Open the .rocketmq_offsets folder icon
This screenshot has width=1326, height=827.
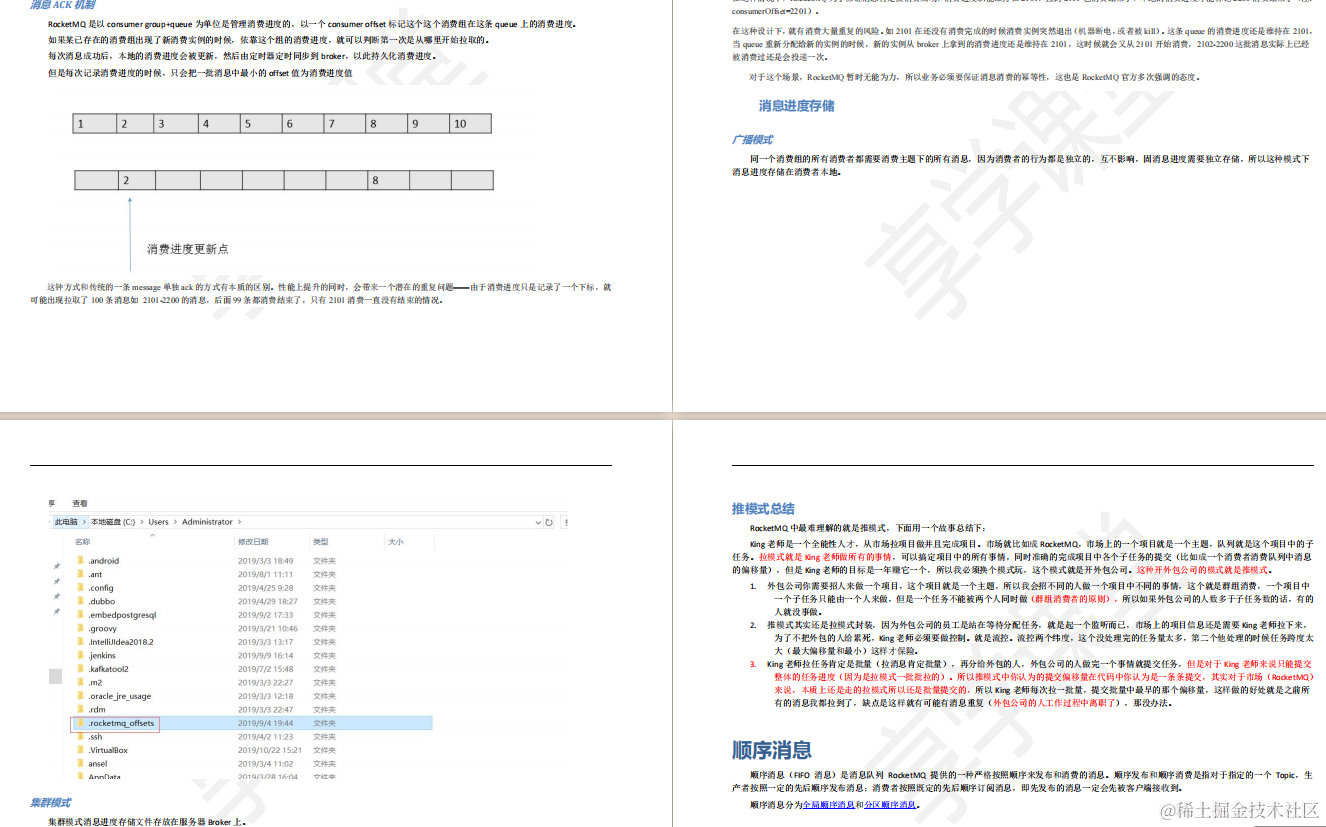[x=78, y=723]
